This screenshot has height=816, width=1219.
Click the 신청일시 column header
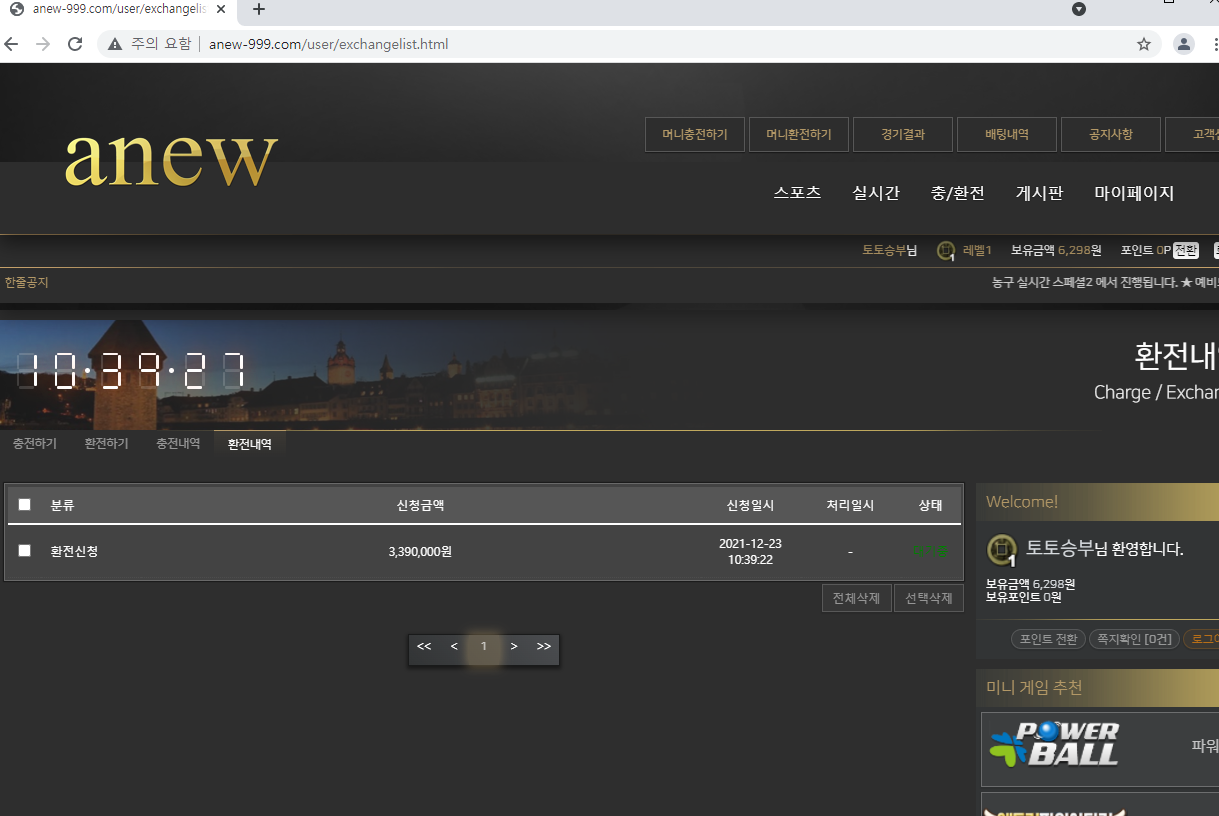pos(750,505)
